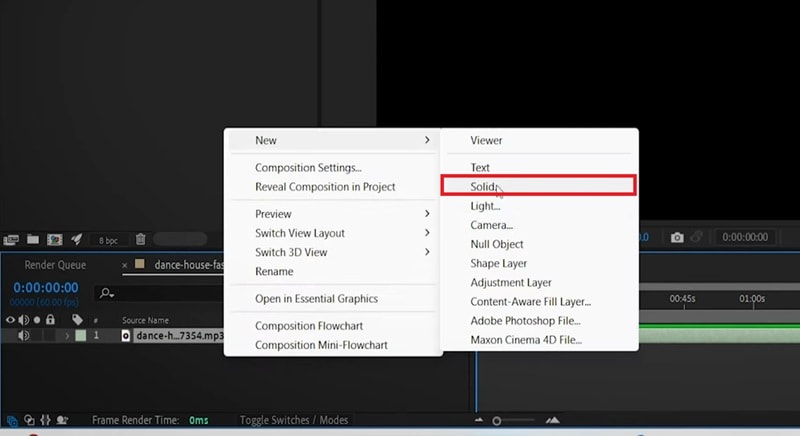Open the timeline search magnifier dropdown
The width and height of the screenshot is (800, 436).
coord(107,293)
